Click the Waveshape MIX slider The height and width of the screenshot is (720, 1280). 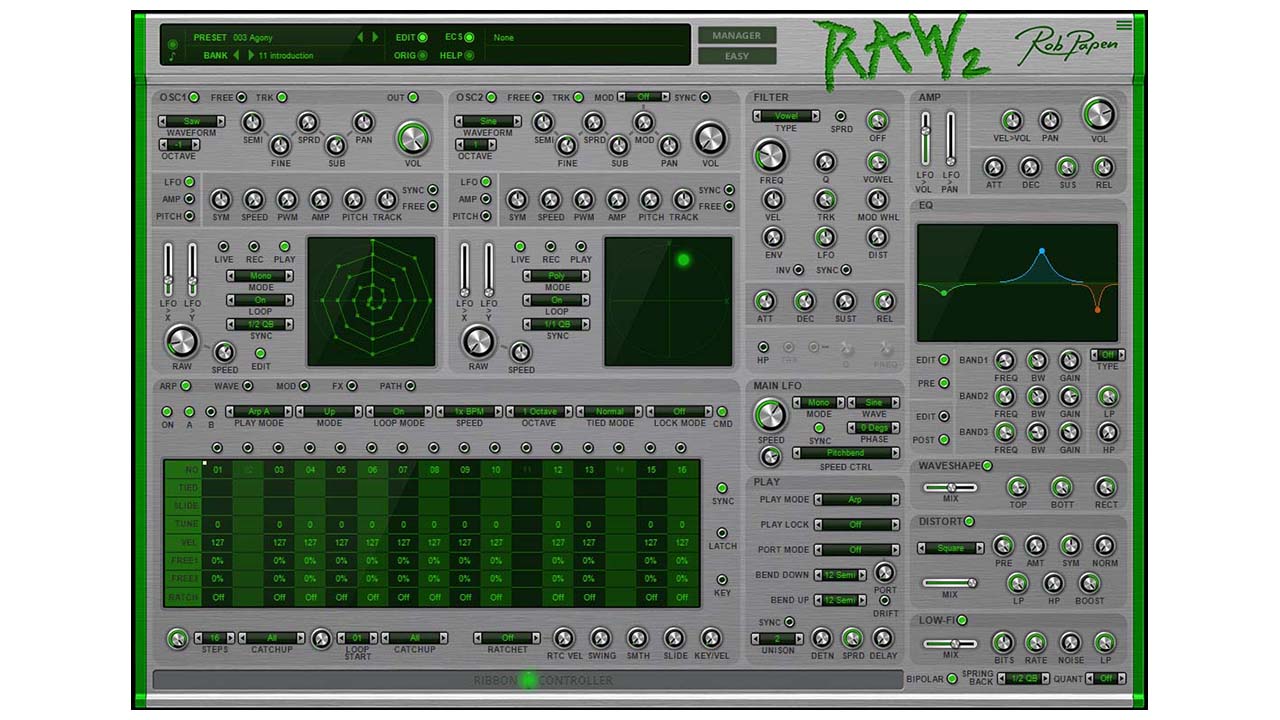pyautogui.click(x=950, y=487)
